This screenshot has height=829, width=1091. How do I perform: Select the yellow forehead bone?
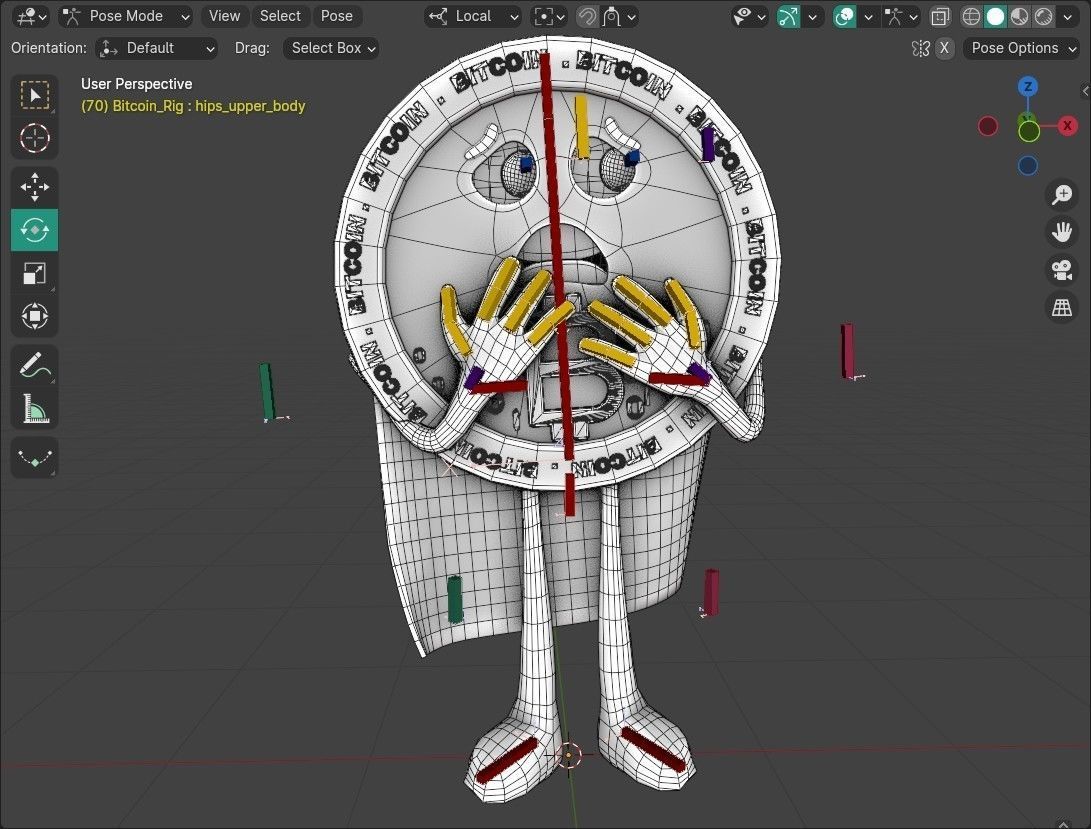click(x=582, y=127)
